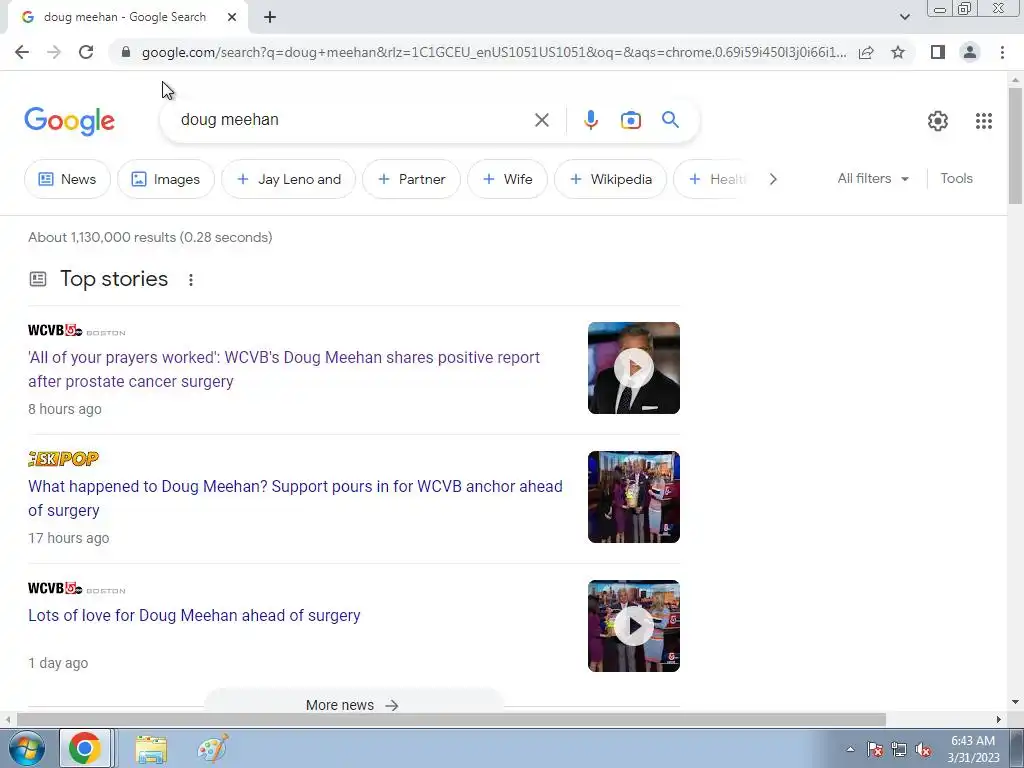Screen dimensions: 1024x768
Task: Open the Chrome profile avatar
Action: [970, 52]
